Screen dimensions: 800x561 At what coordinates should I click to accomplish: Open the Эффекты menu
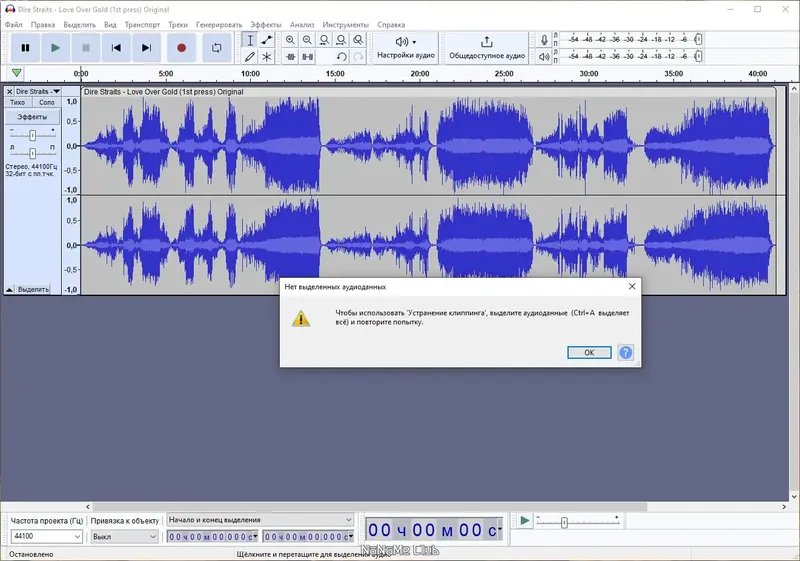[266, 24]
